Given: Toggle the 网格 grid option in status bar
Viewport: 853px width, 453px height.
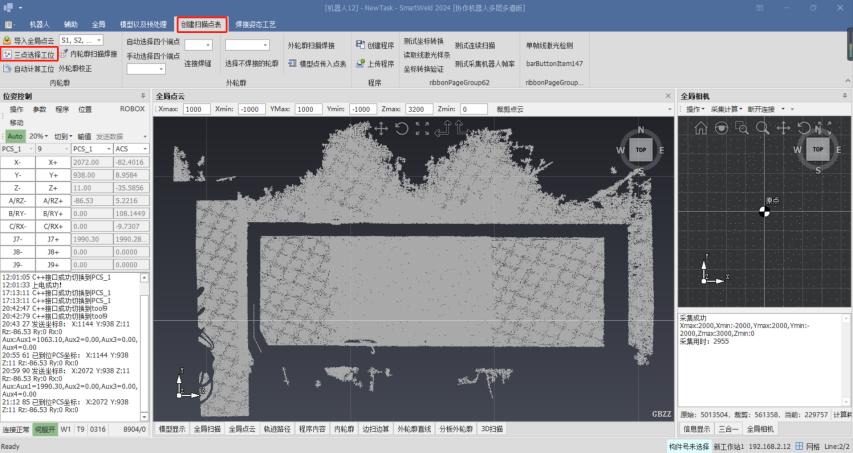Looking at the screenshot, I should point(809,446).
